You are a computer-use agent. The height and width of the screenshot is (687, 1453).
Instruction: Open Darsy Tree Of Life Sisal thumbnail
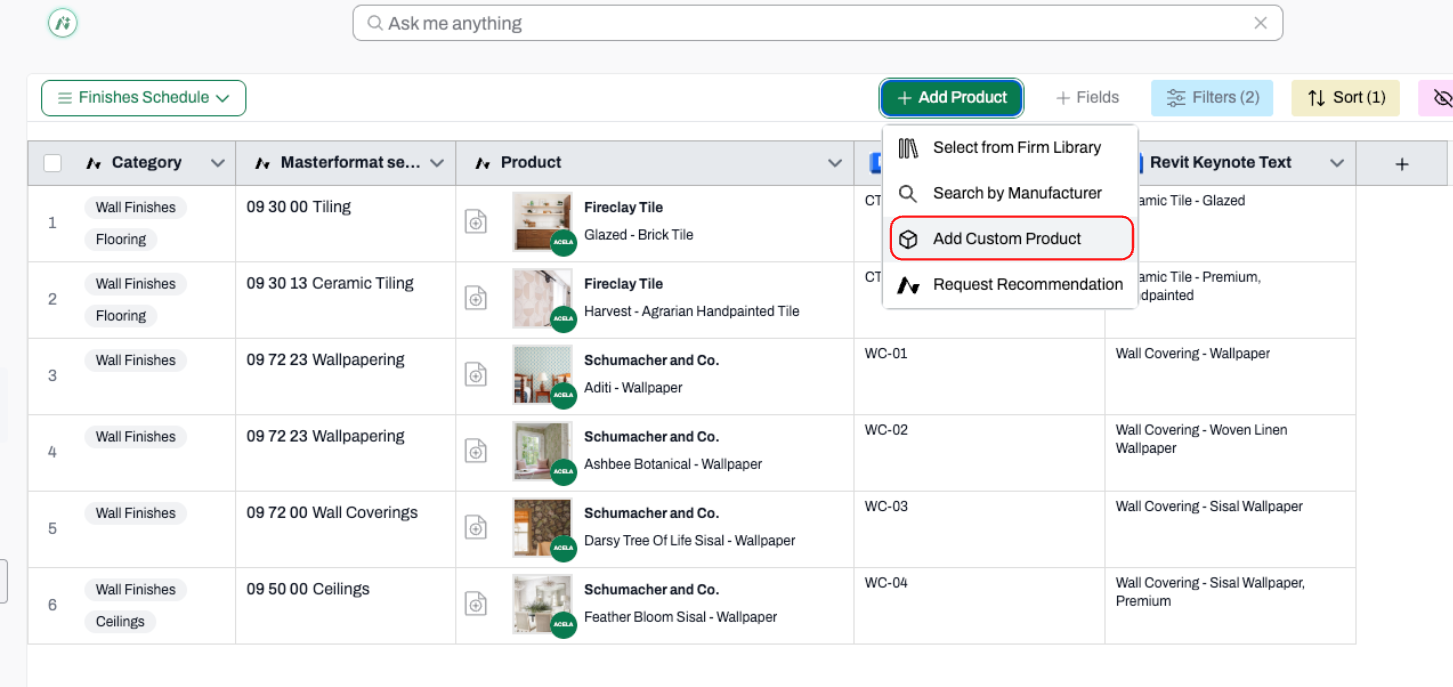[542, 526]
